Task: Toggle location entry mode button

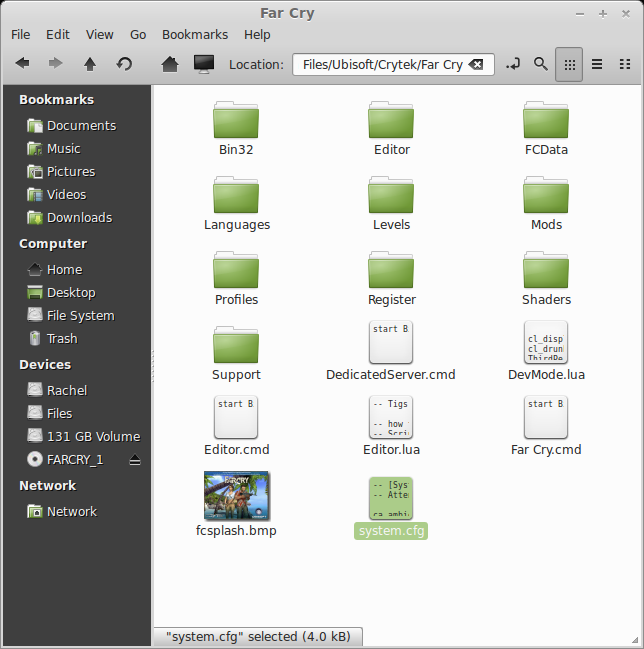Action: point(513,64)
